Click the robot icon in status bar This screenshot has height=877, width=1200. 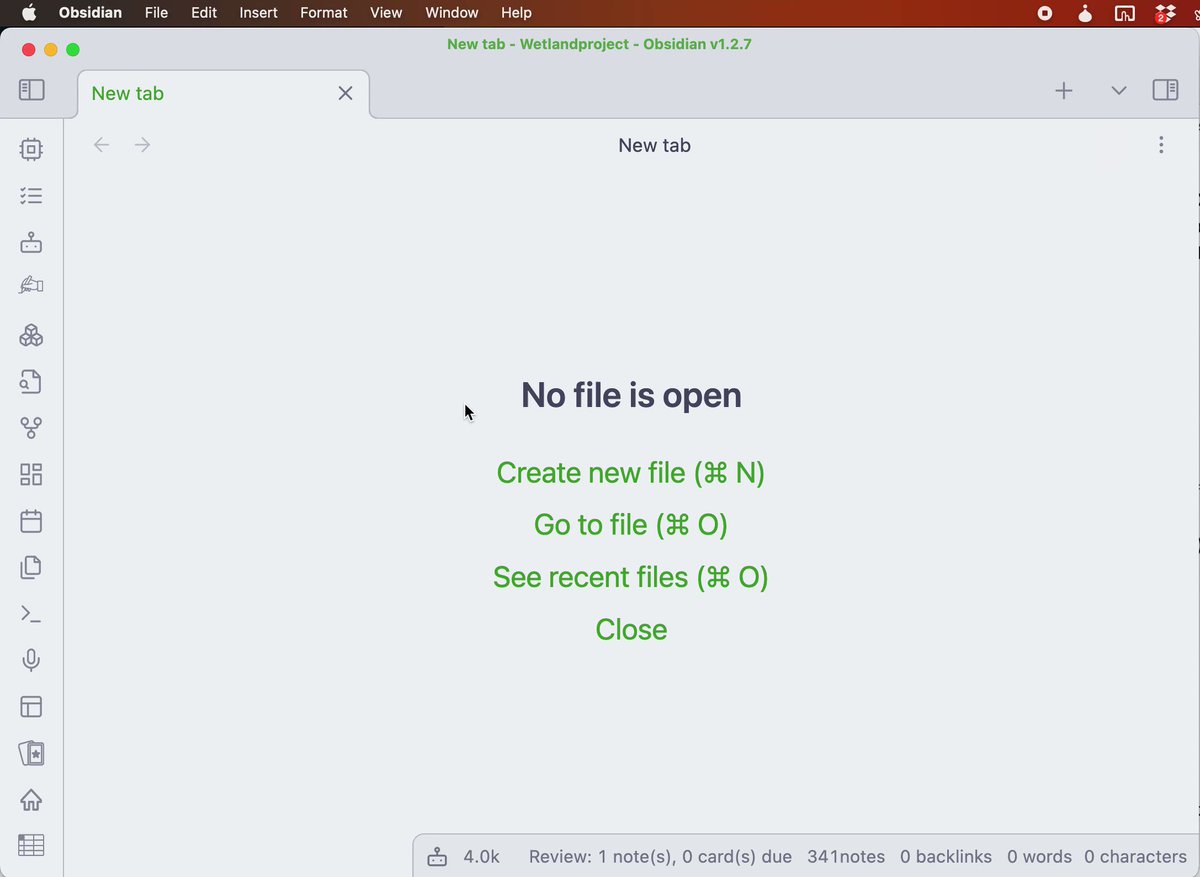(x=437, y=857)
